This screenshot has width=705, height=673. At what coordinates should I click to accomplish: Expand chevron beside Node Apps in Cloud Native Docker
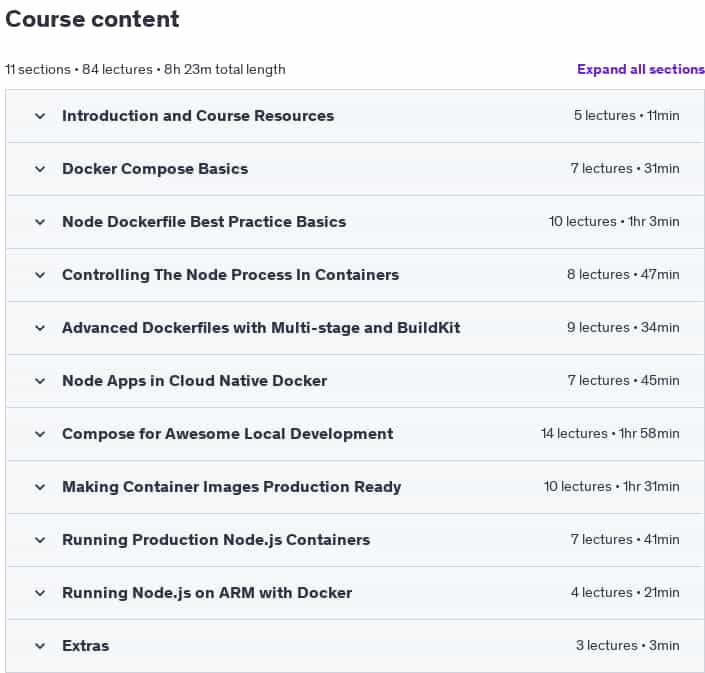pyautogui.click(x=40, y=381)
